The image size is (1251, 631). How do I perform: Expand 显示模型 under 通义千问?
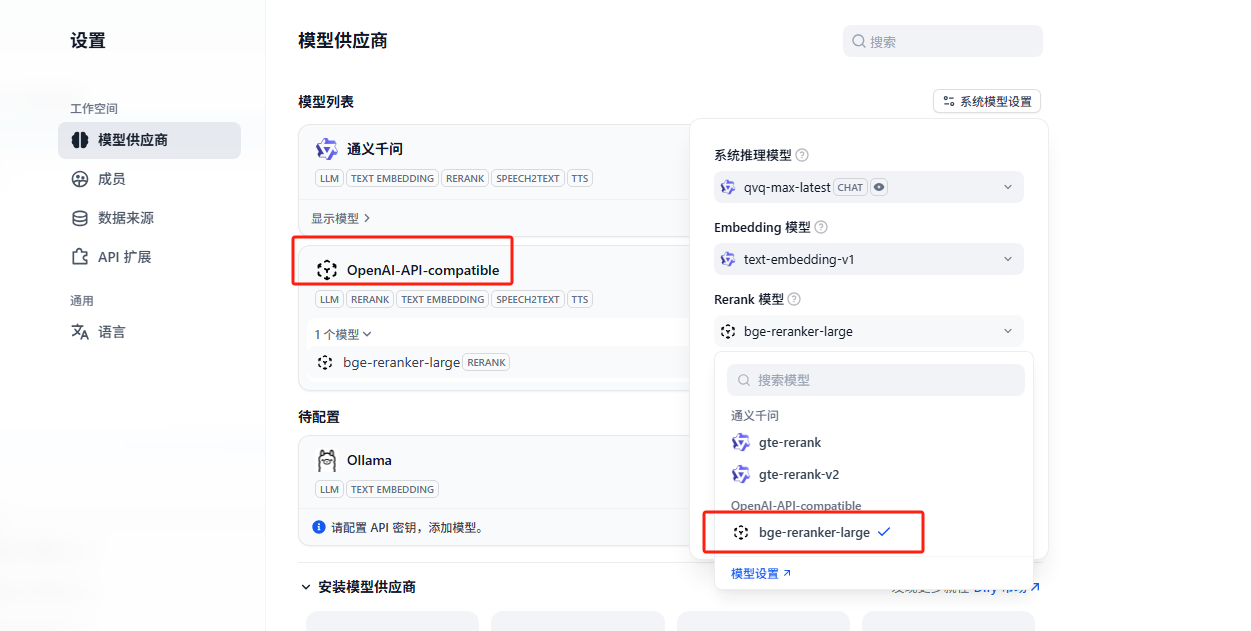(x=341, y=218)
